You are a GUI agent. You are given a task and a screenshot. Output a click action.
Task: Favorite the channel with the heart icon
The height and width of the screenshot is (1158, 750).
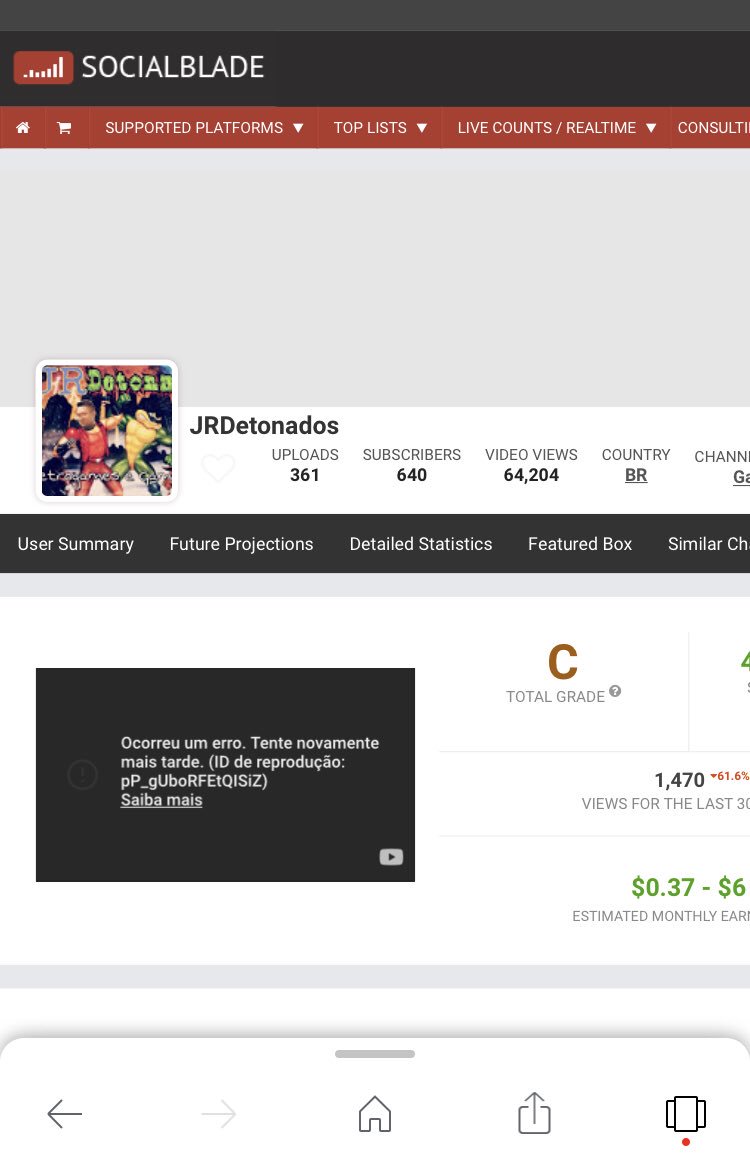click(218, 467)
